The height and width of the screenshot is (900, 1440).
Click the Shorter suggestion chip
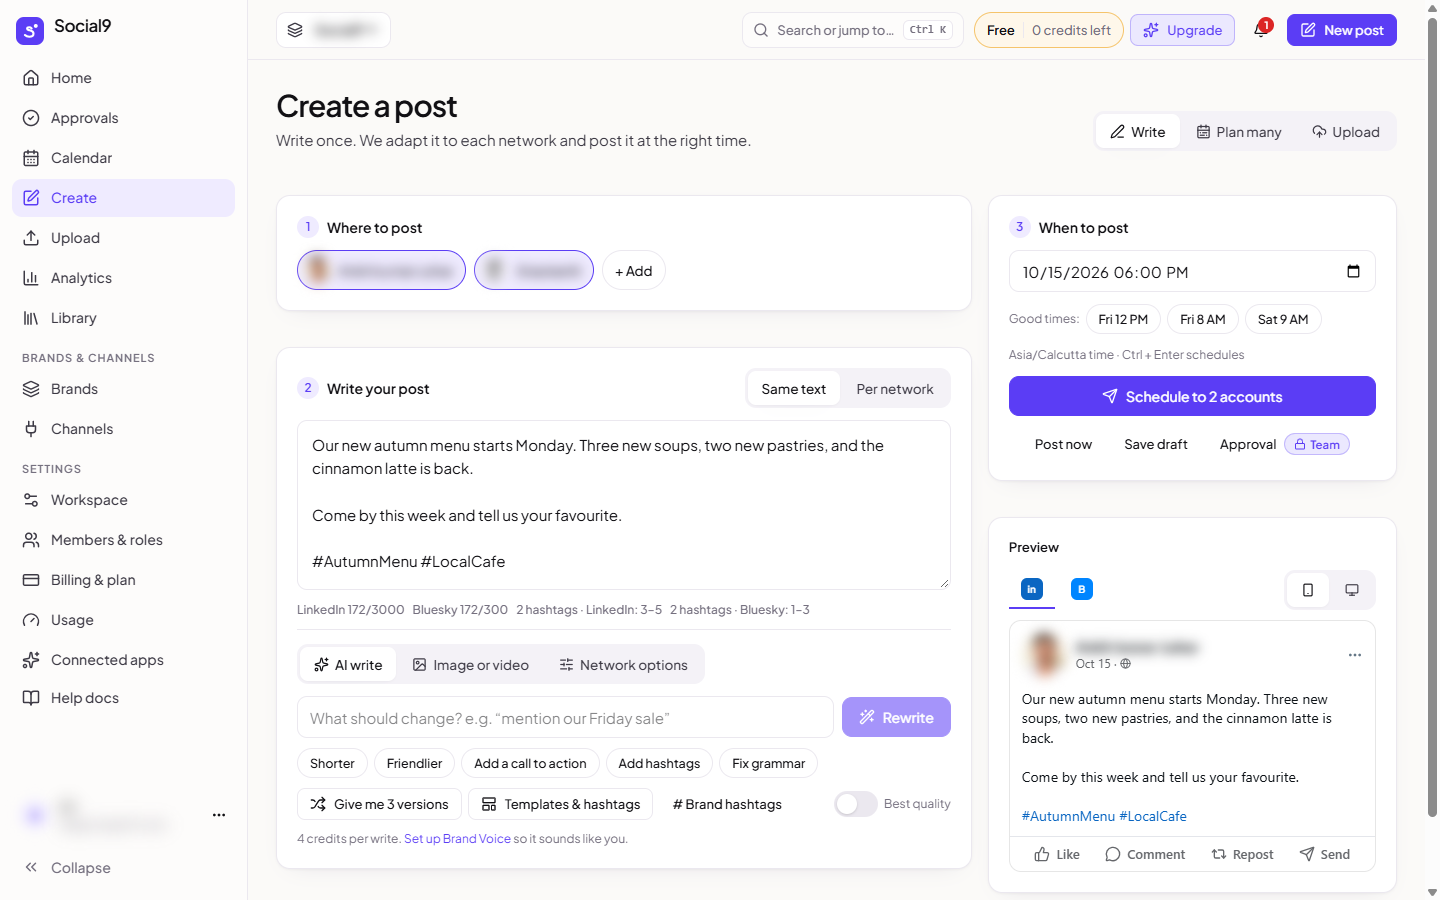pos(332,763)
